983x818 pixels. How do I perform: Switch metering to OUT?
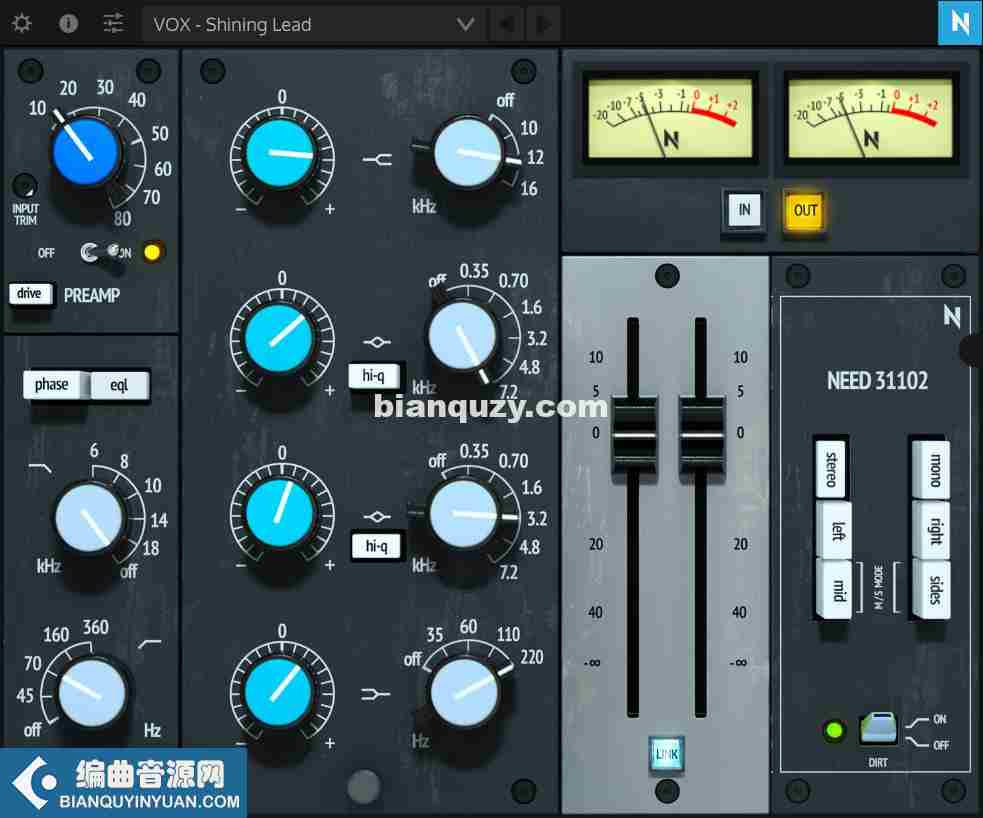click(805, 210)
